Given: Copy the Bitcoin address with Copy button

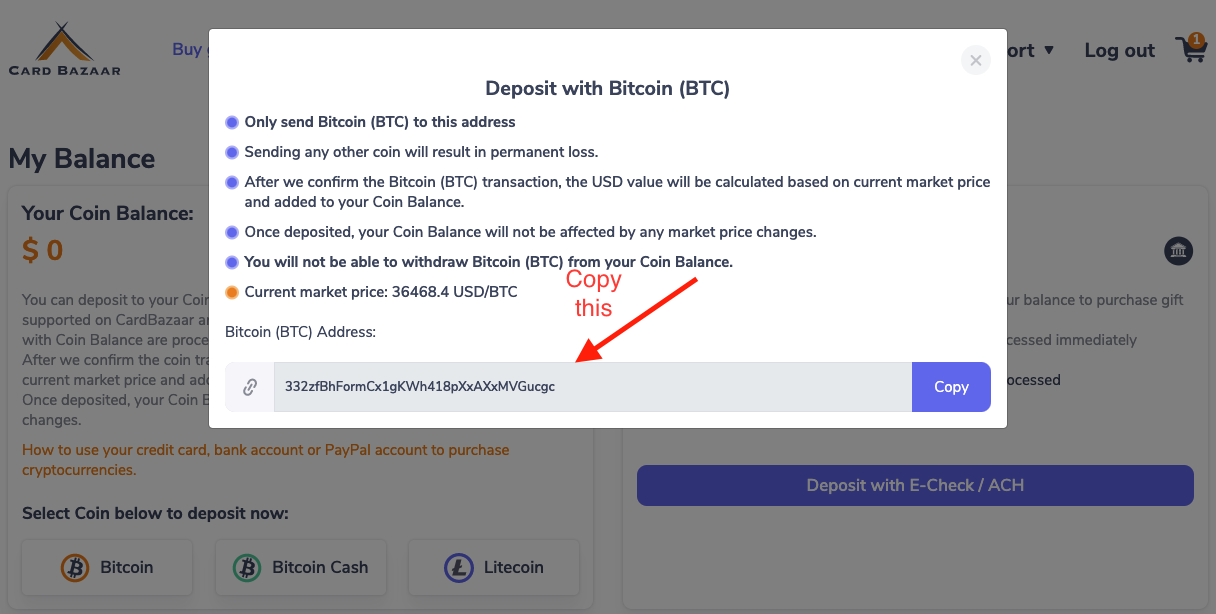Looking at the screenshot, I should [951, 387].
